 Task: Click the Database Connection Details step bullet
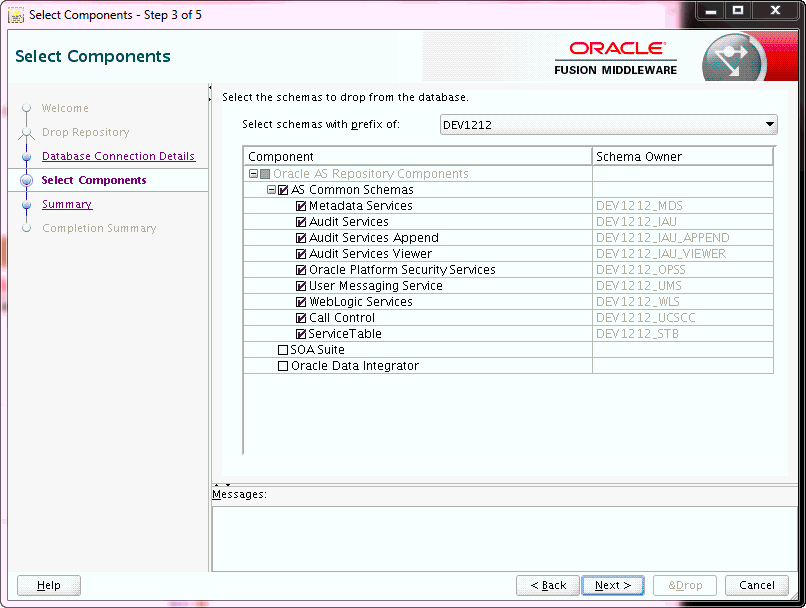click(x=27, y=156)
